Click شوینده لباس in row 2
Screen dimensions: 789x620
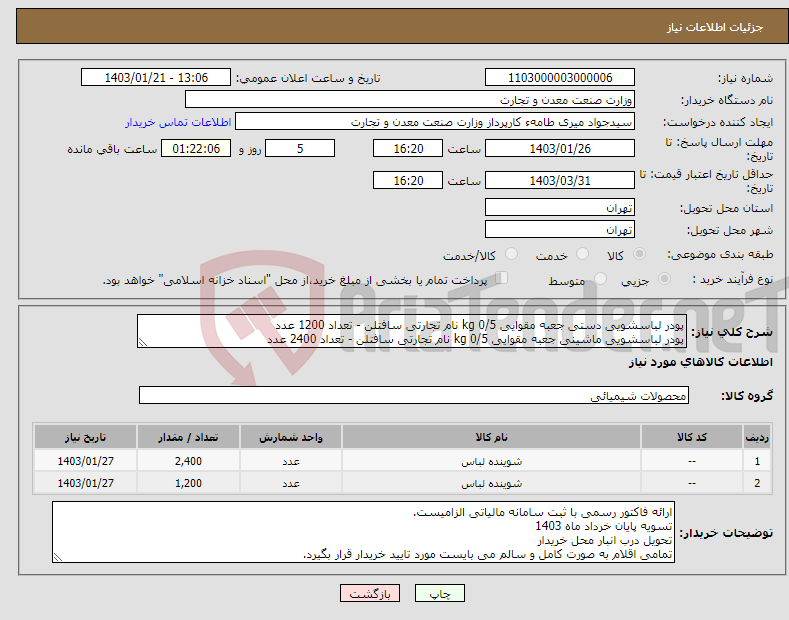pos(492,483)
